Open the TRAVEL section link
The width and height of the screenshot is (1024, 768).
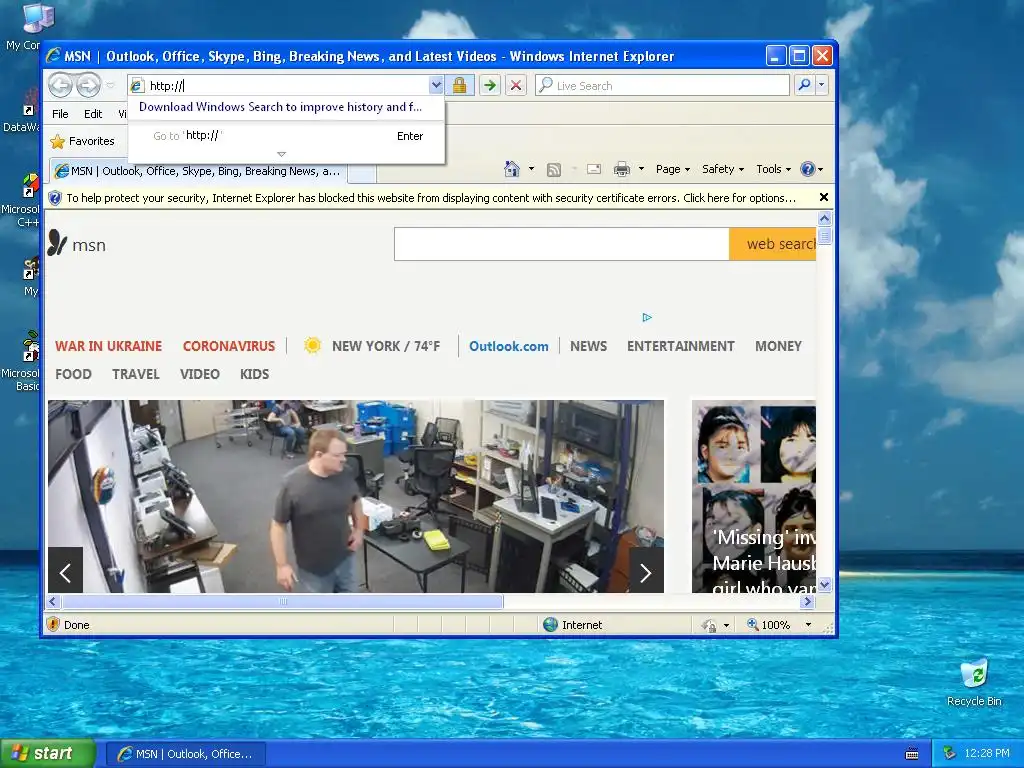pyautogui.click(x=136, y=374)
